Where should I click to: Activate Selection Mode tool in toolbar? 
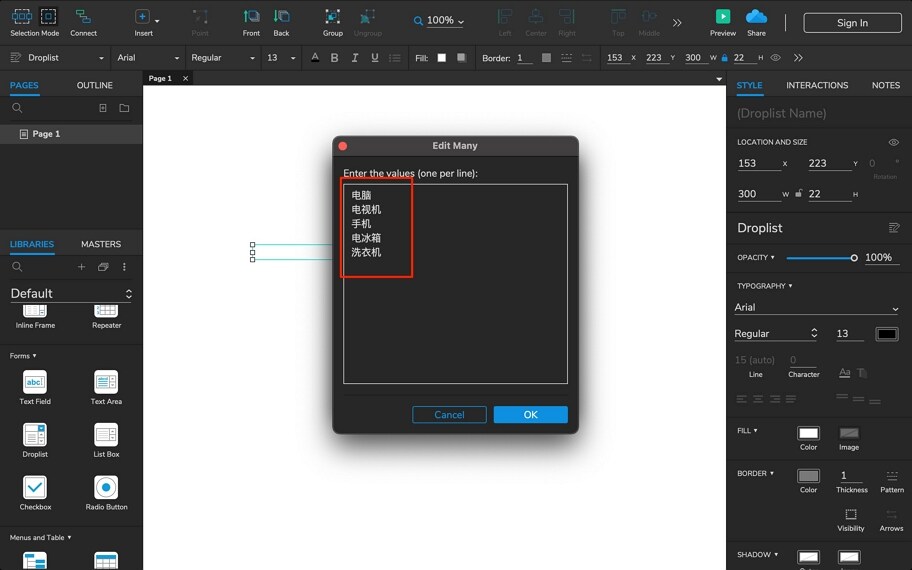point(34,23)
